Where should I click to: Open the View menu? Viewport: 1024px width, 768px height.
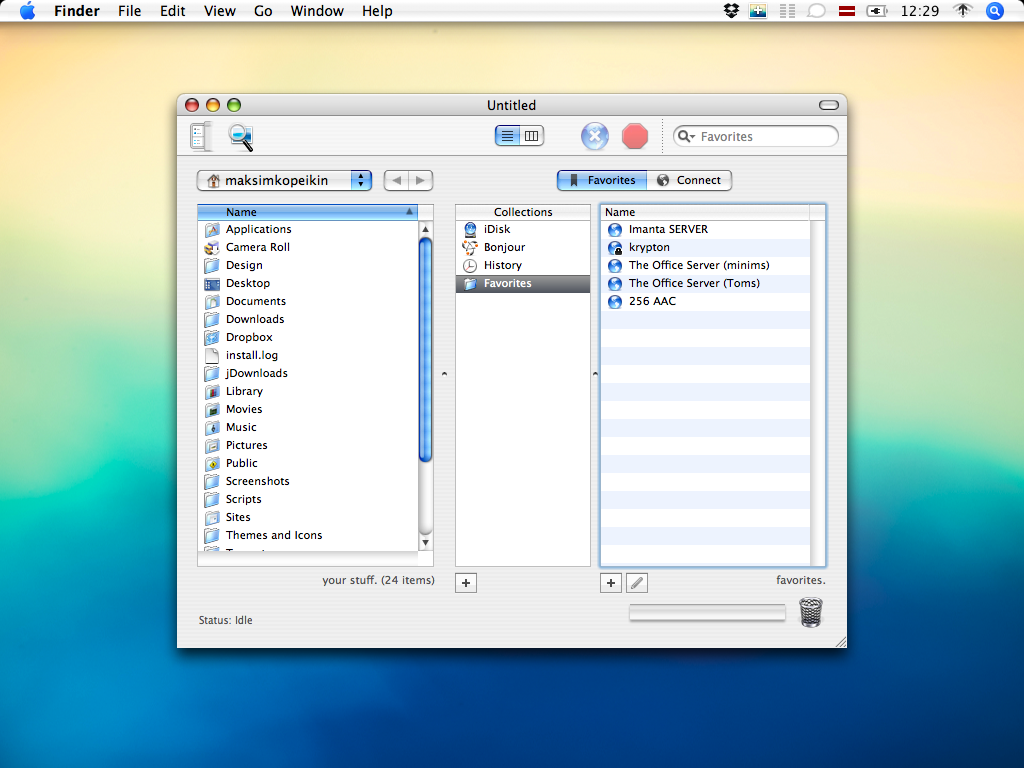[219, 11]
